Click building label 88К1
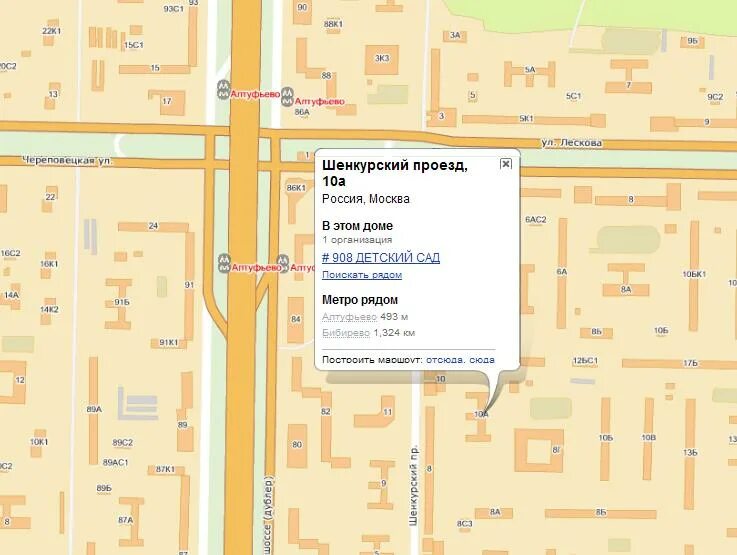The height and width of the screenshot is (555, 737). 333,24
